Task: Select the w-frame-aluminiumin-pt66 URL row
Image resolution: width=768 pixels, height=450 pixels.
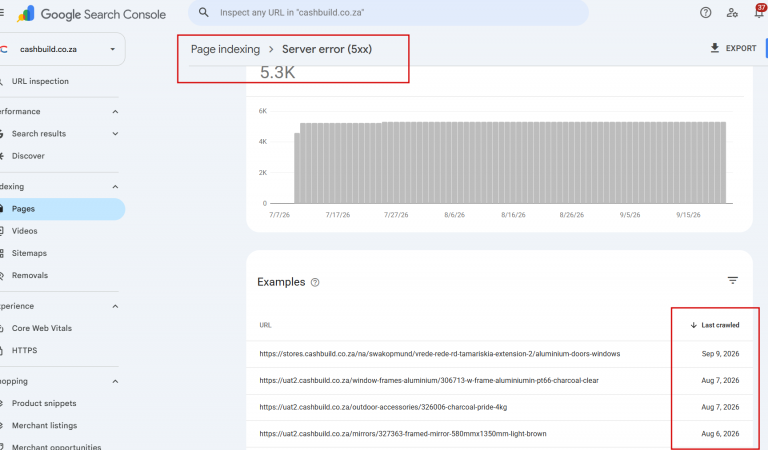Action: pos(499,380)
